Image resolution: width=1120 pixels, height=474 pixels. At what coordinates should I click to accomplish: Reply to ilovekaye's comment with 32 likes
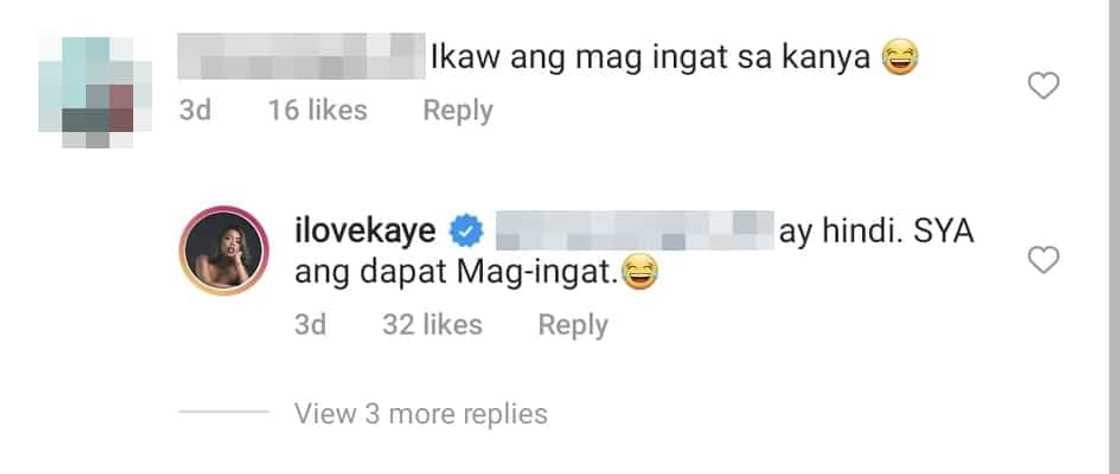click(573, 326)
